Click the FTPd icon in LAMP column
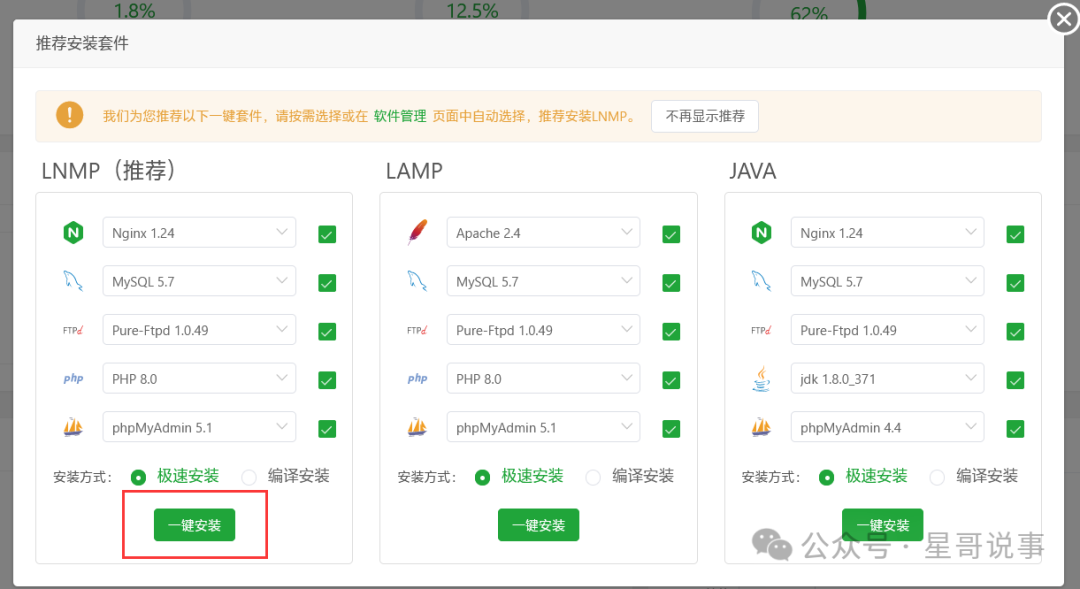This screenshot has width=1080, height=589. click(x=417, y=330)
